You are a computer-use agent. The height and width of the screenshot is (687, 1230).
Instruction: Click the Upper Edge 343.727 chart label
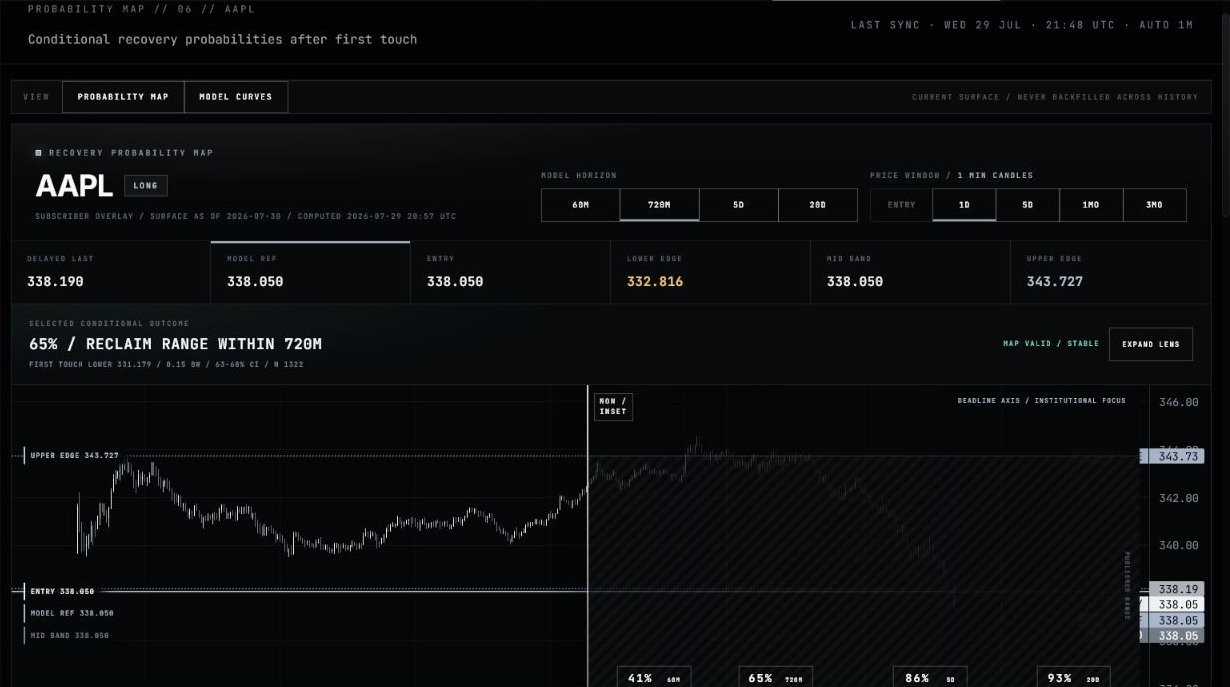point(73,456)
